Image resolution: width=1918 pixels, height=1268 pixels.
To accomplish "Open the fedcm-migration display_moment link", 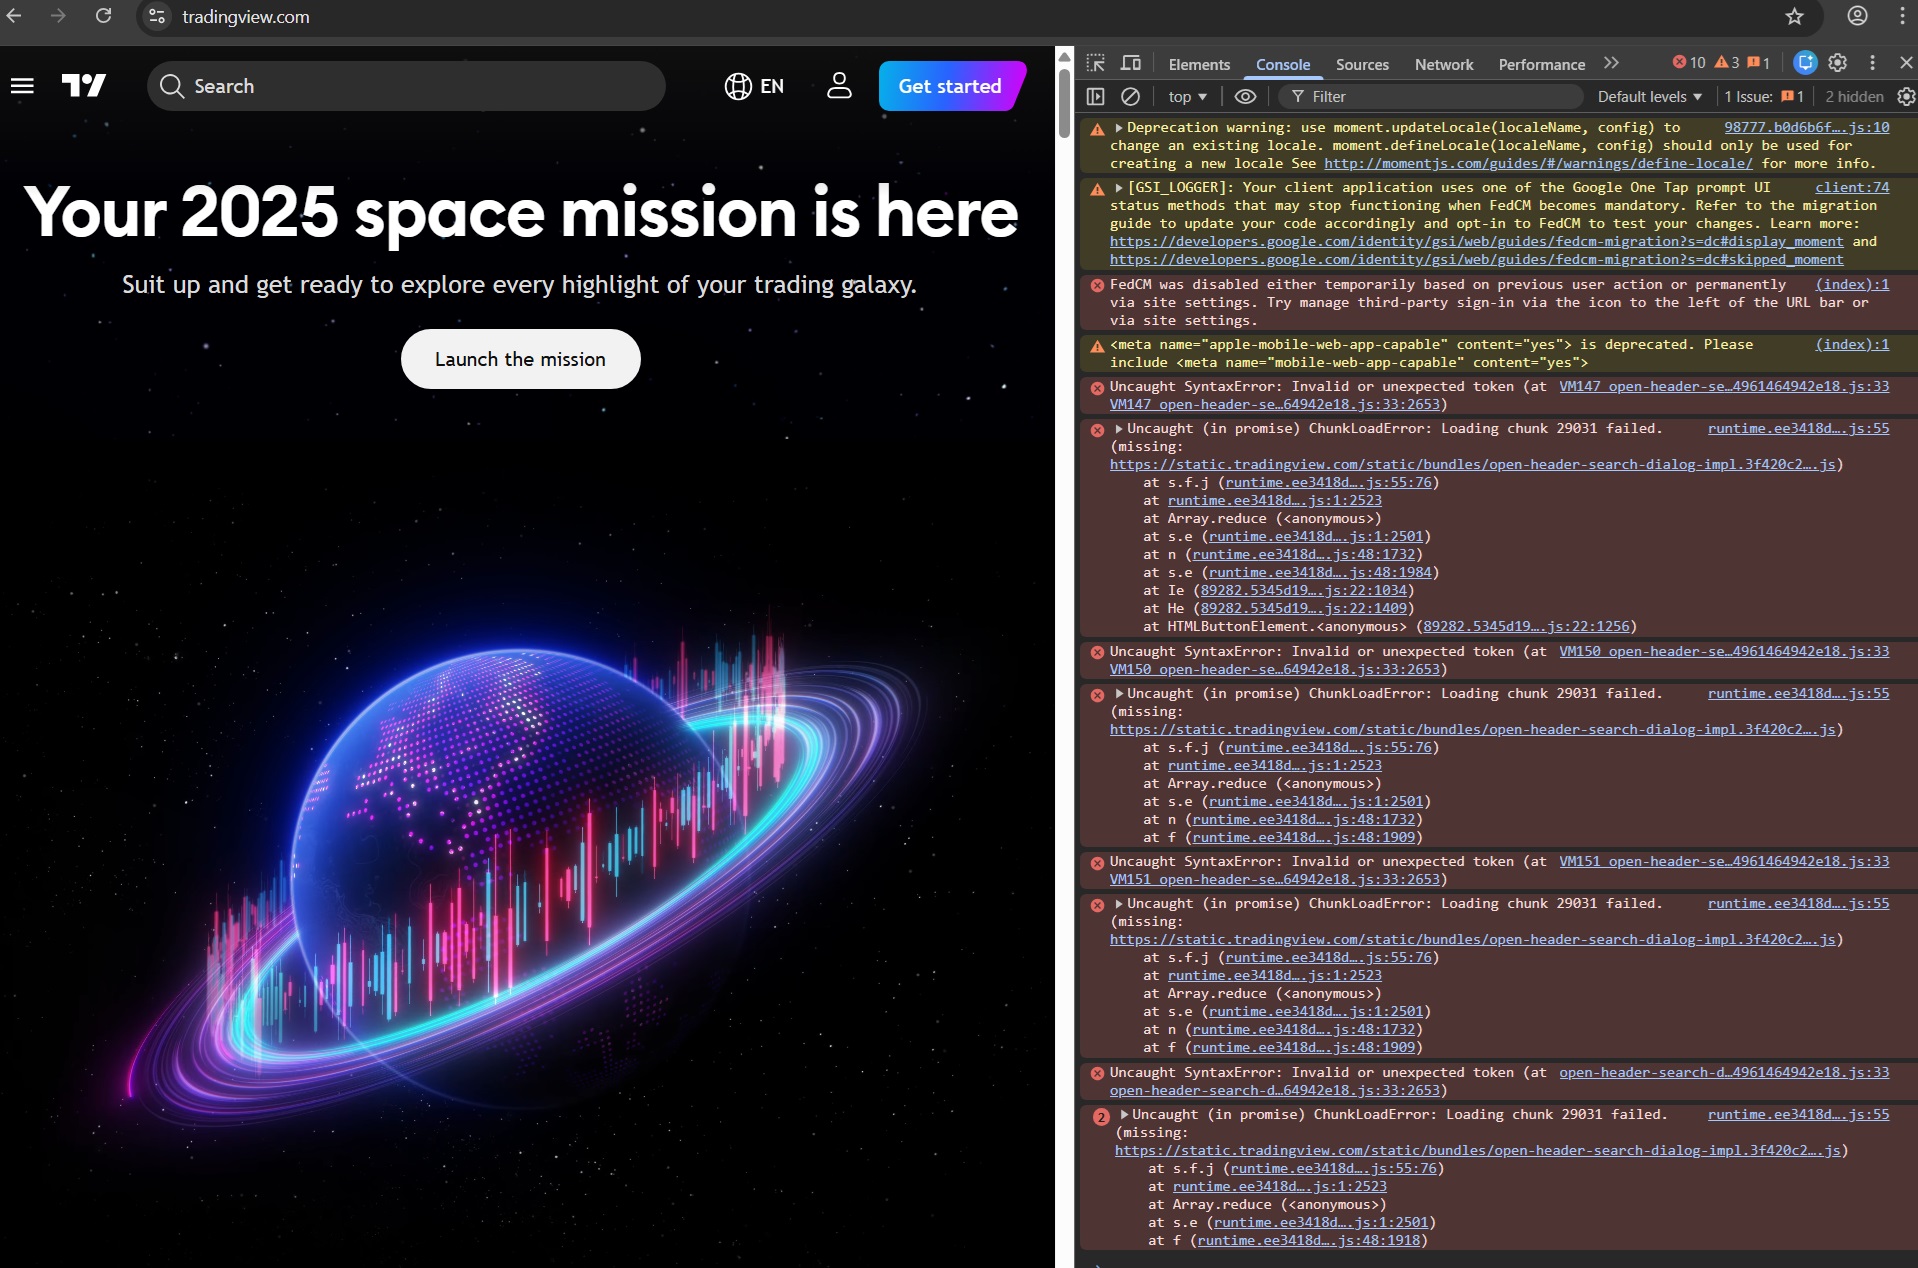I will (x=1476, y=242).
